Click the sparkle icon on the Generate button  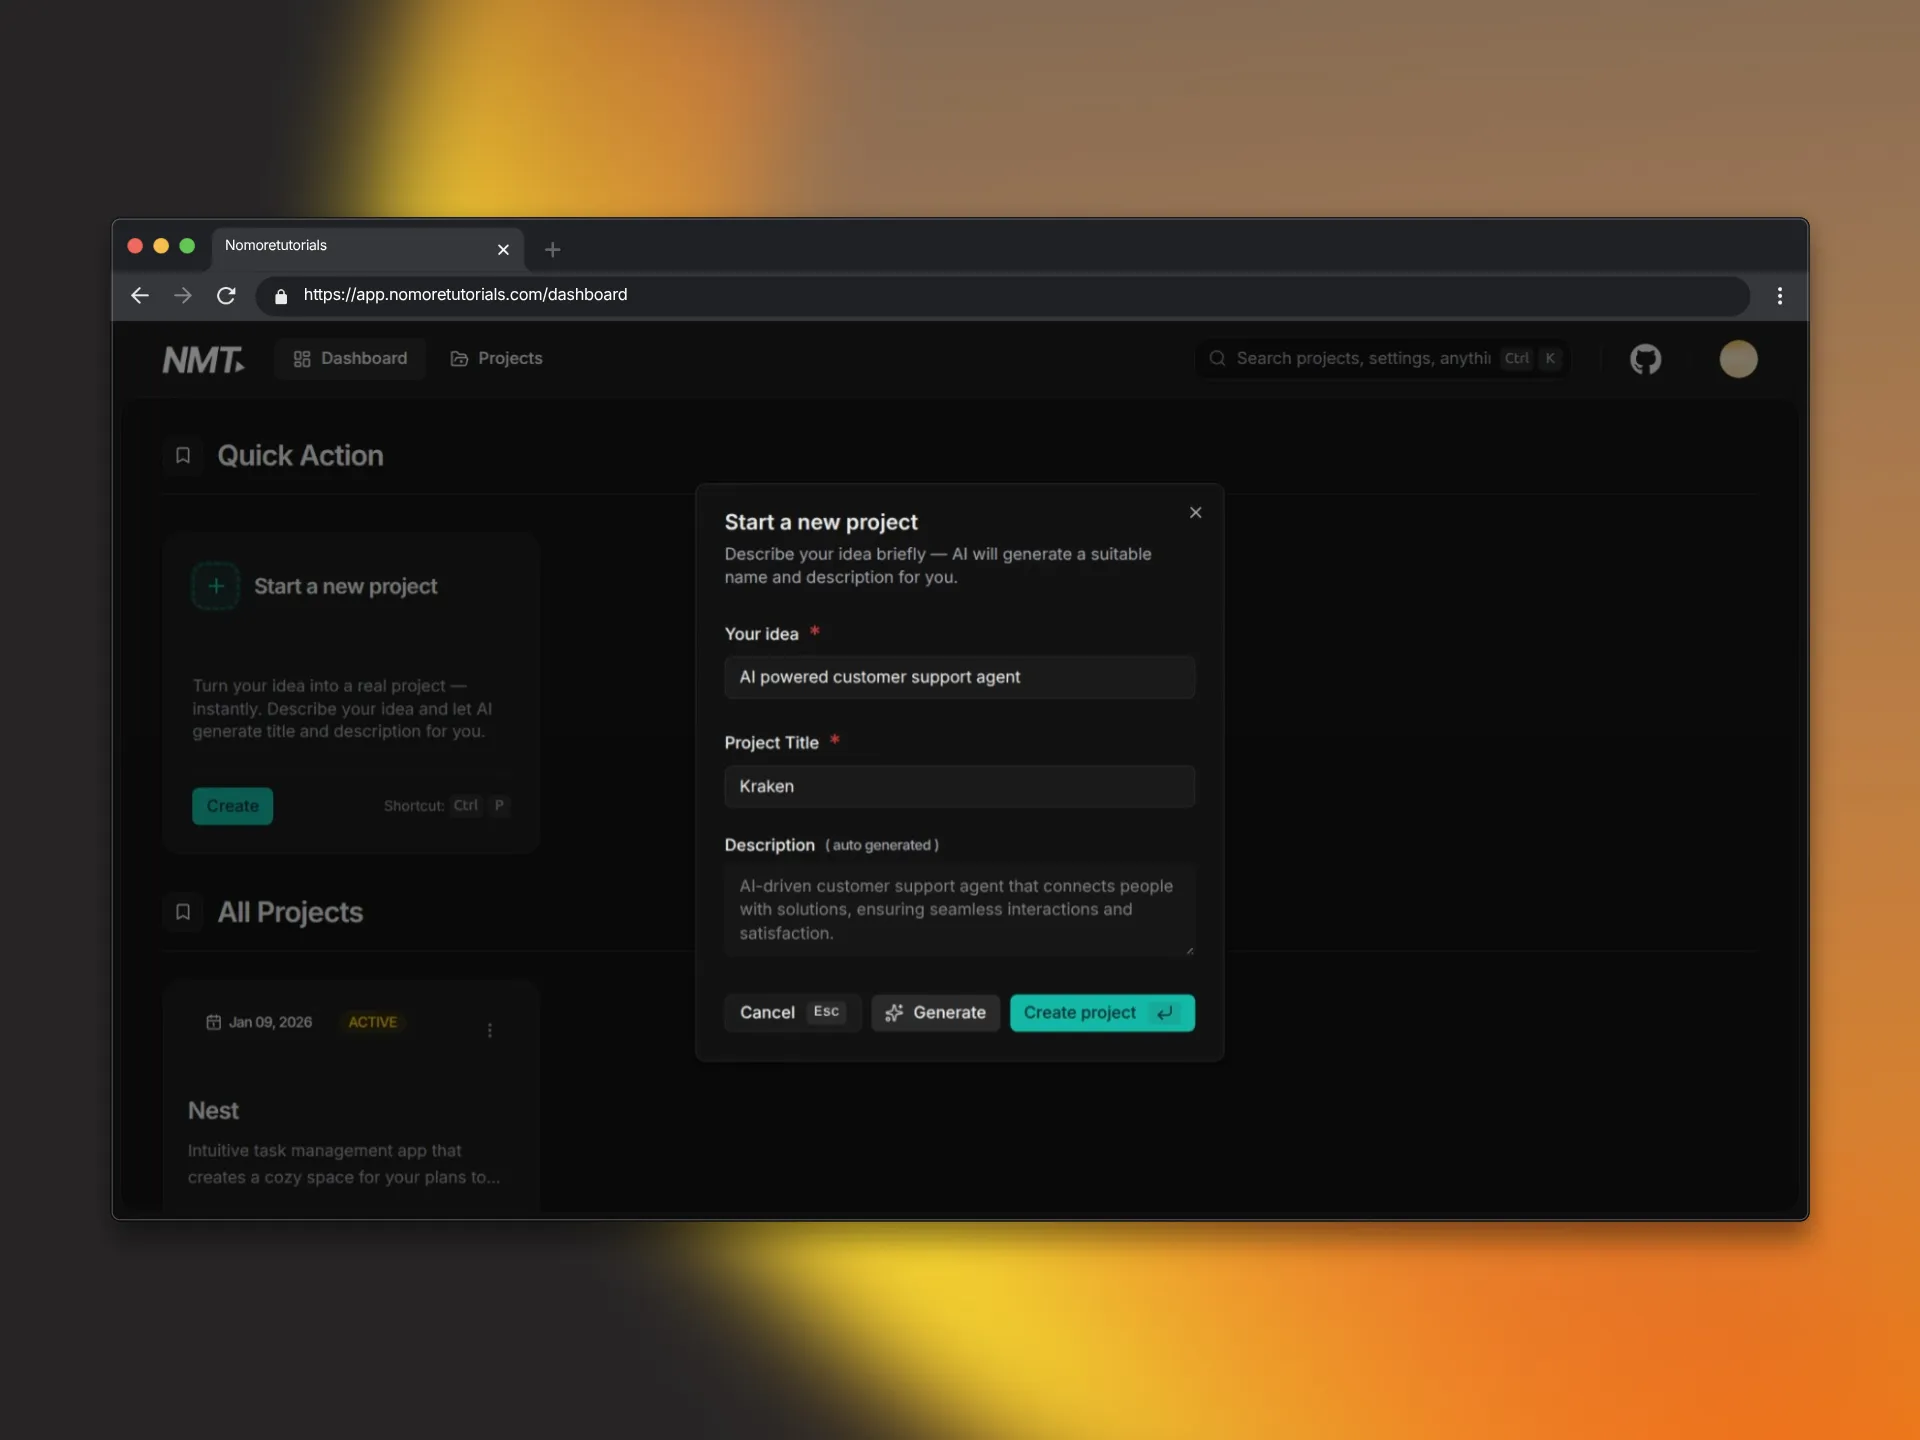[894, 1013]
